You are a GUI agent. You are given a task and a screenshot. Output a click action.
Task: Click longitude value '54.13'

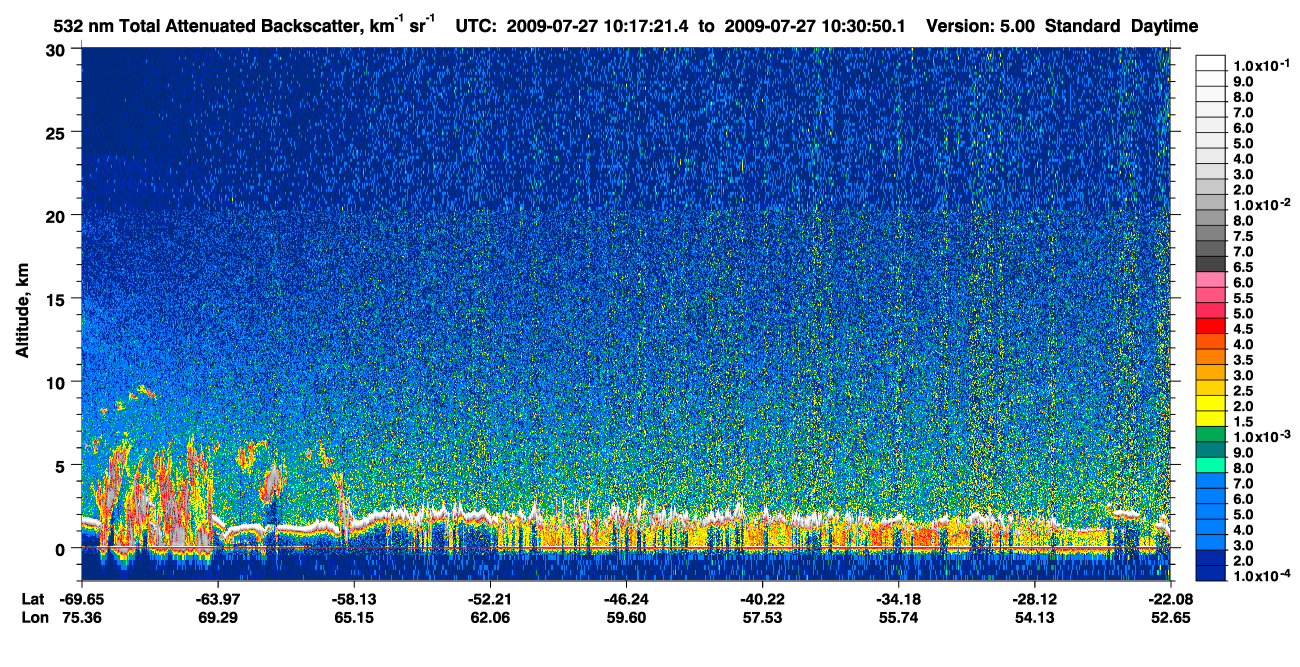(x=1033, y=619)
